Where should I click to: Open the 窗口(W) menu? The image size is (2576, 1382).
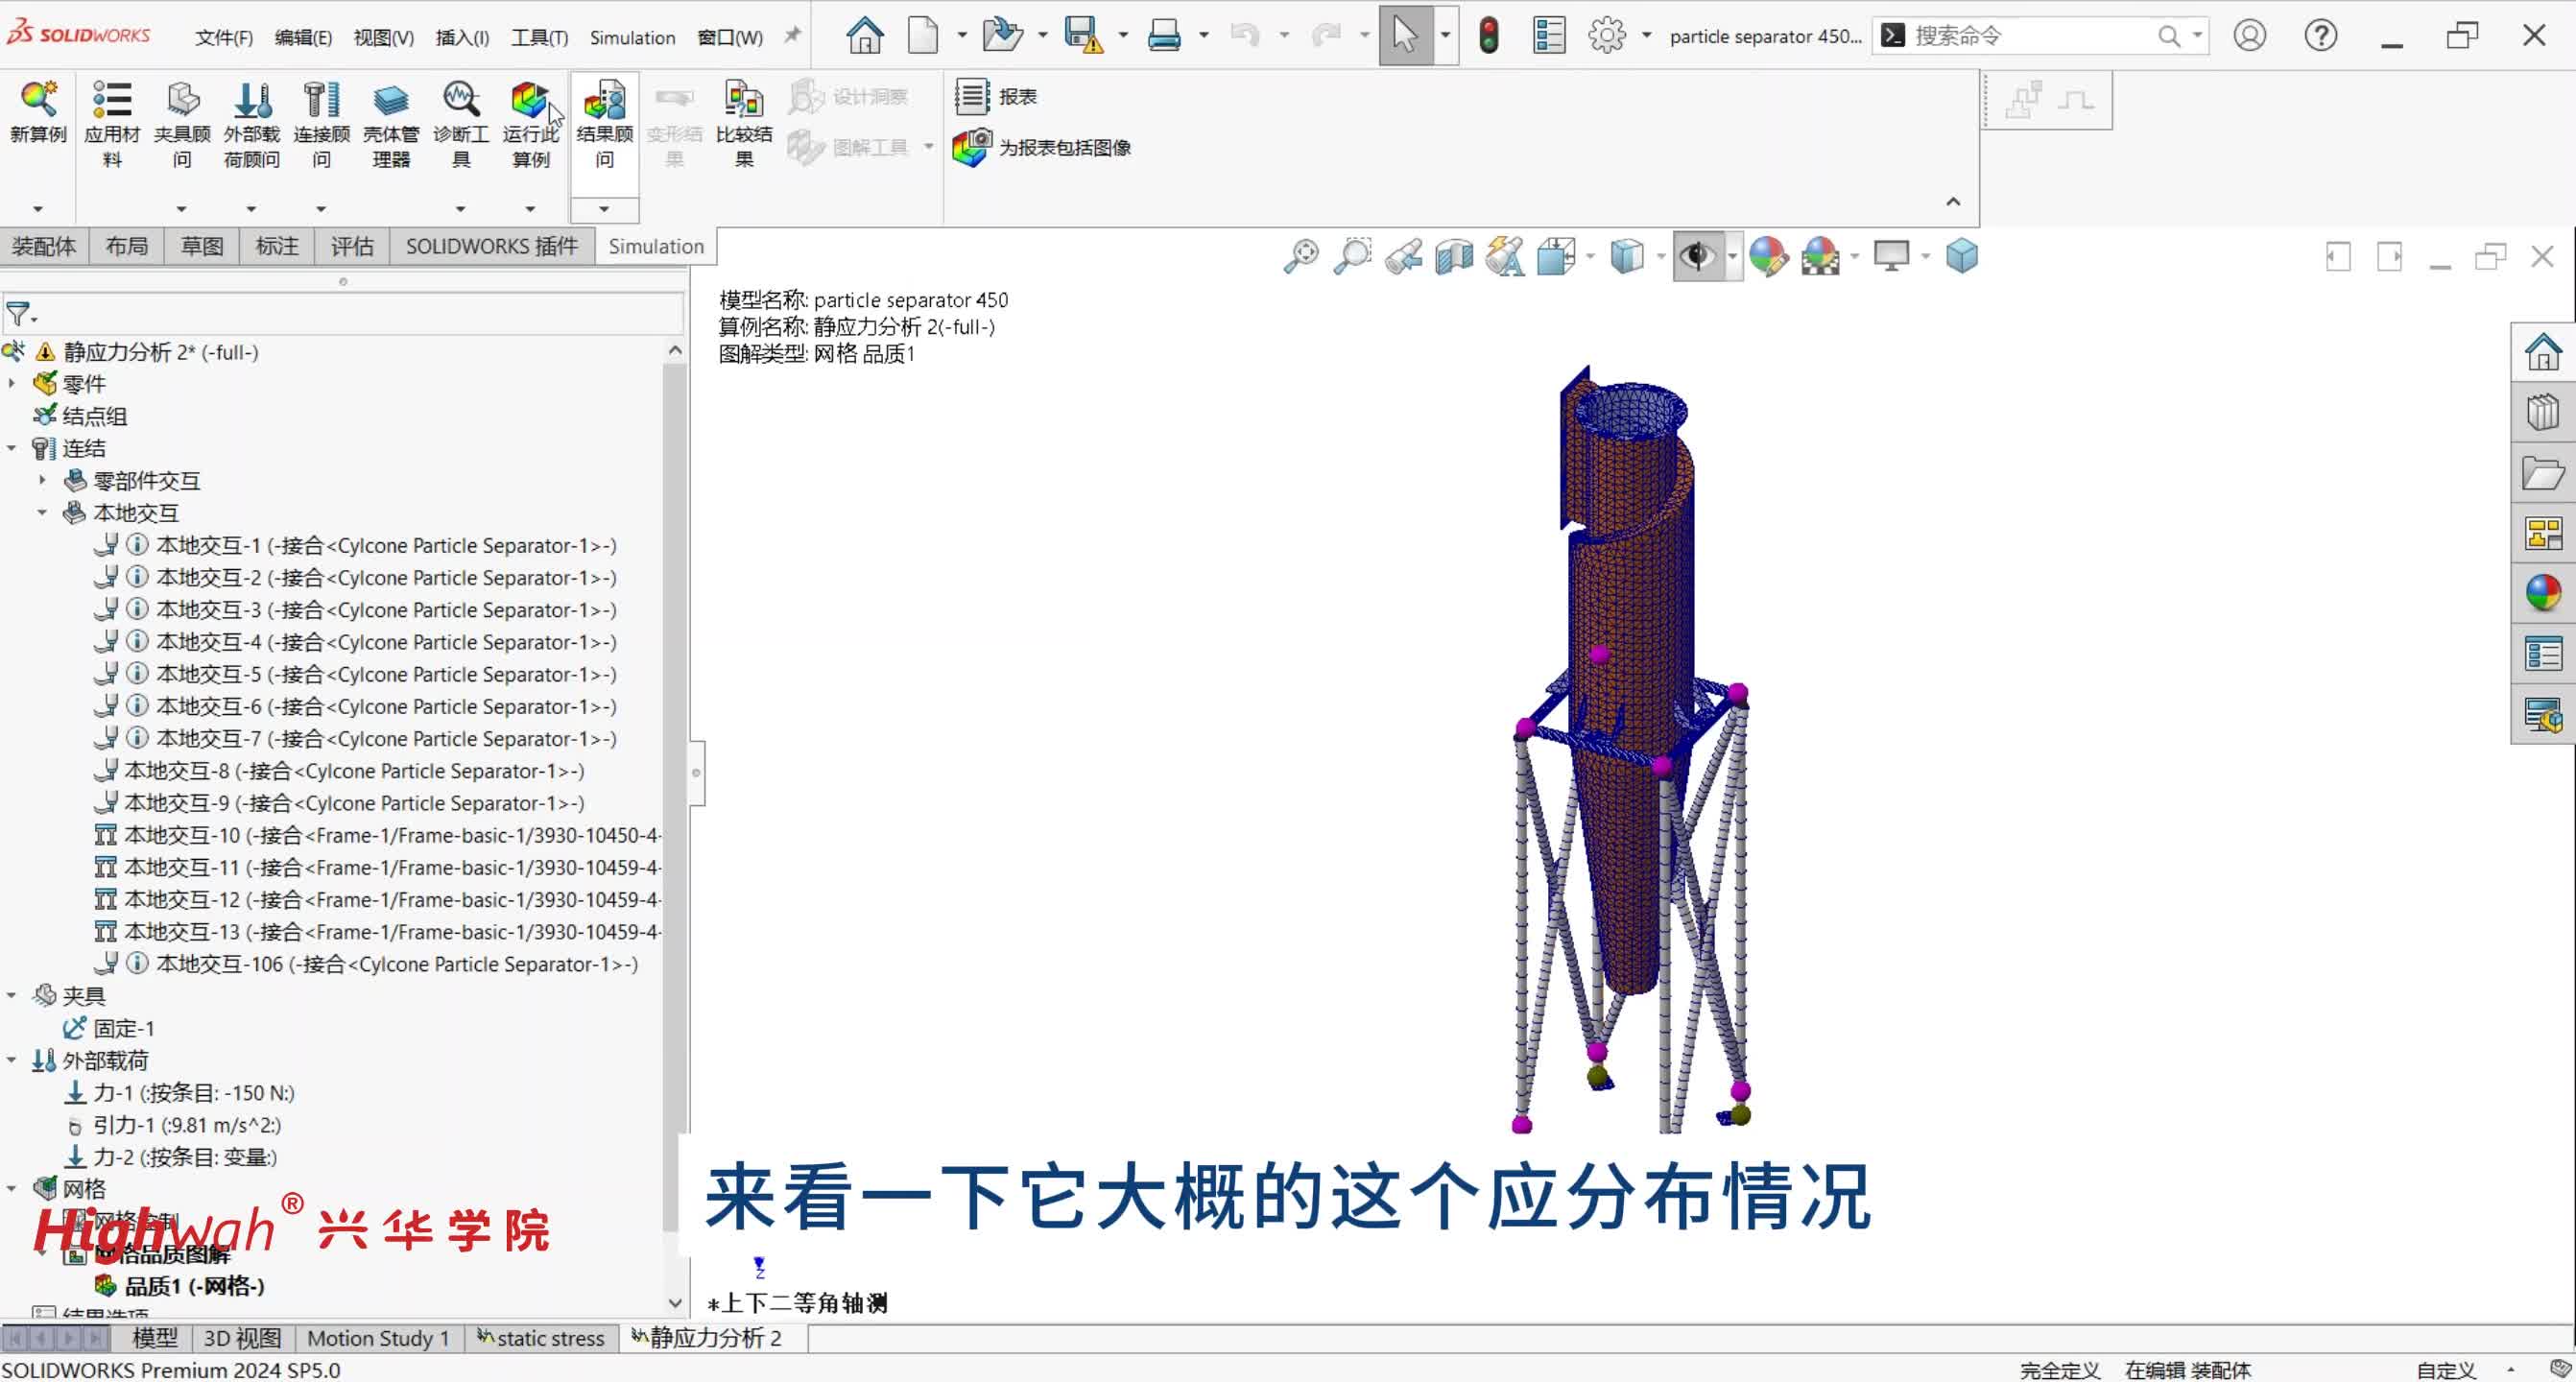click(x=730, y=37)
